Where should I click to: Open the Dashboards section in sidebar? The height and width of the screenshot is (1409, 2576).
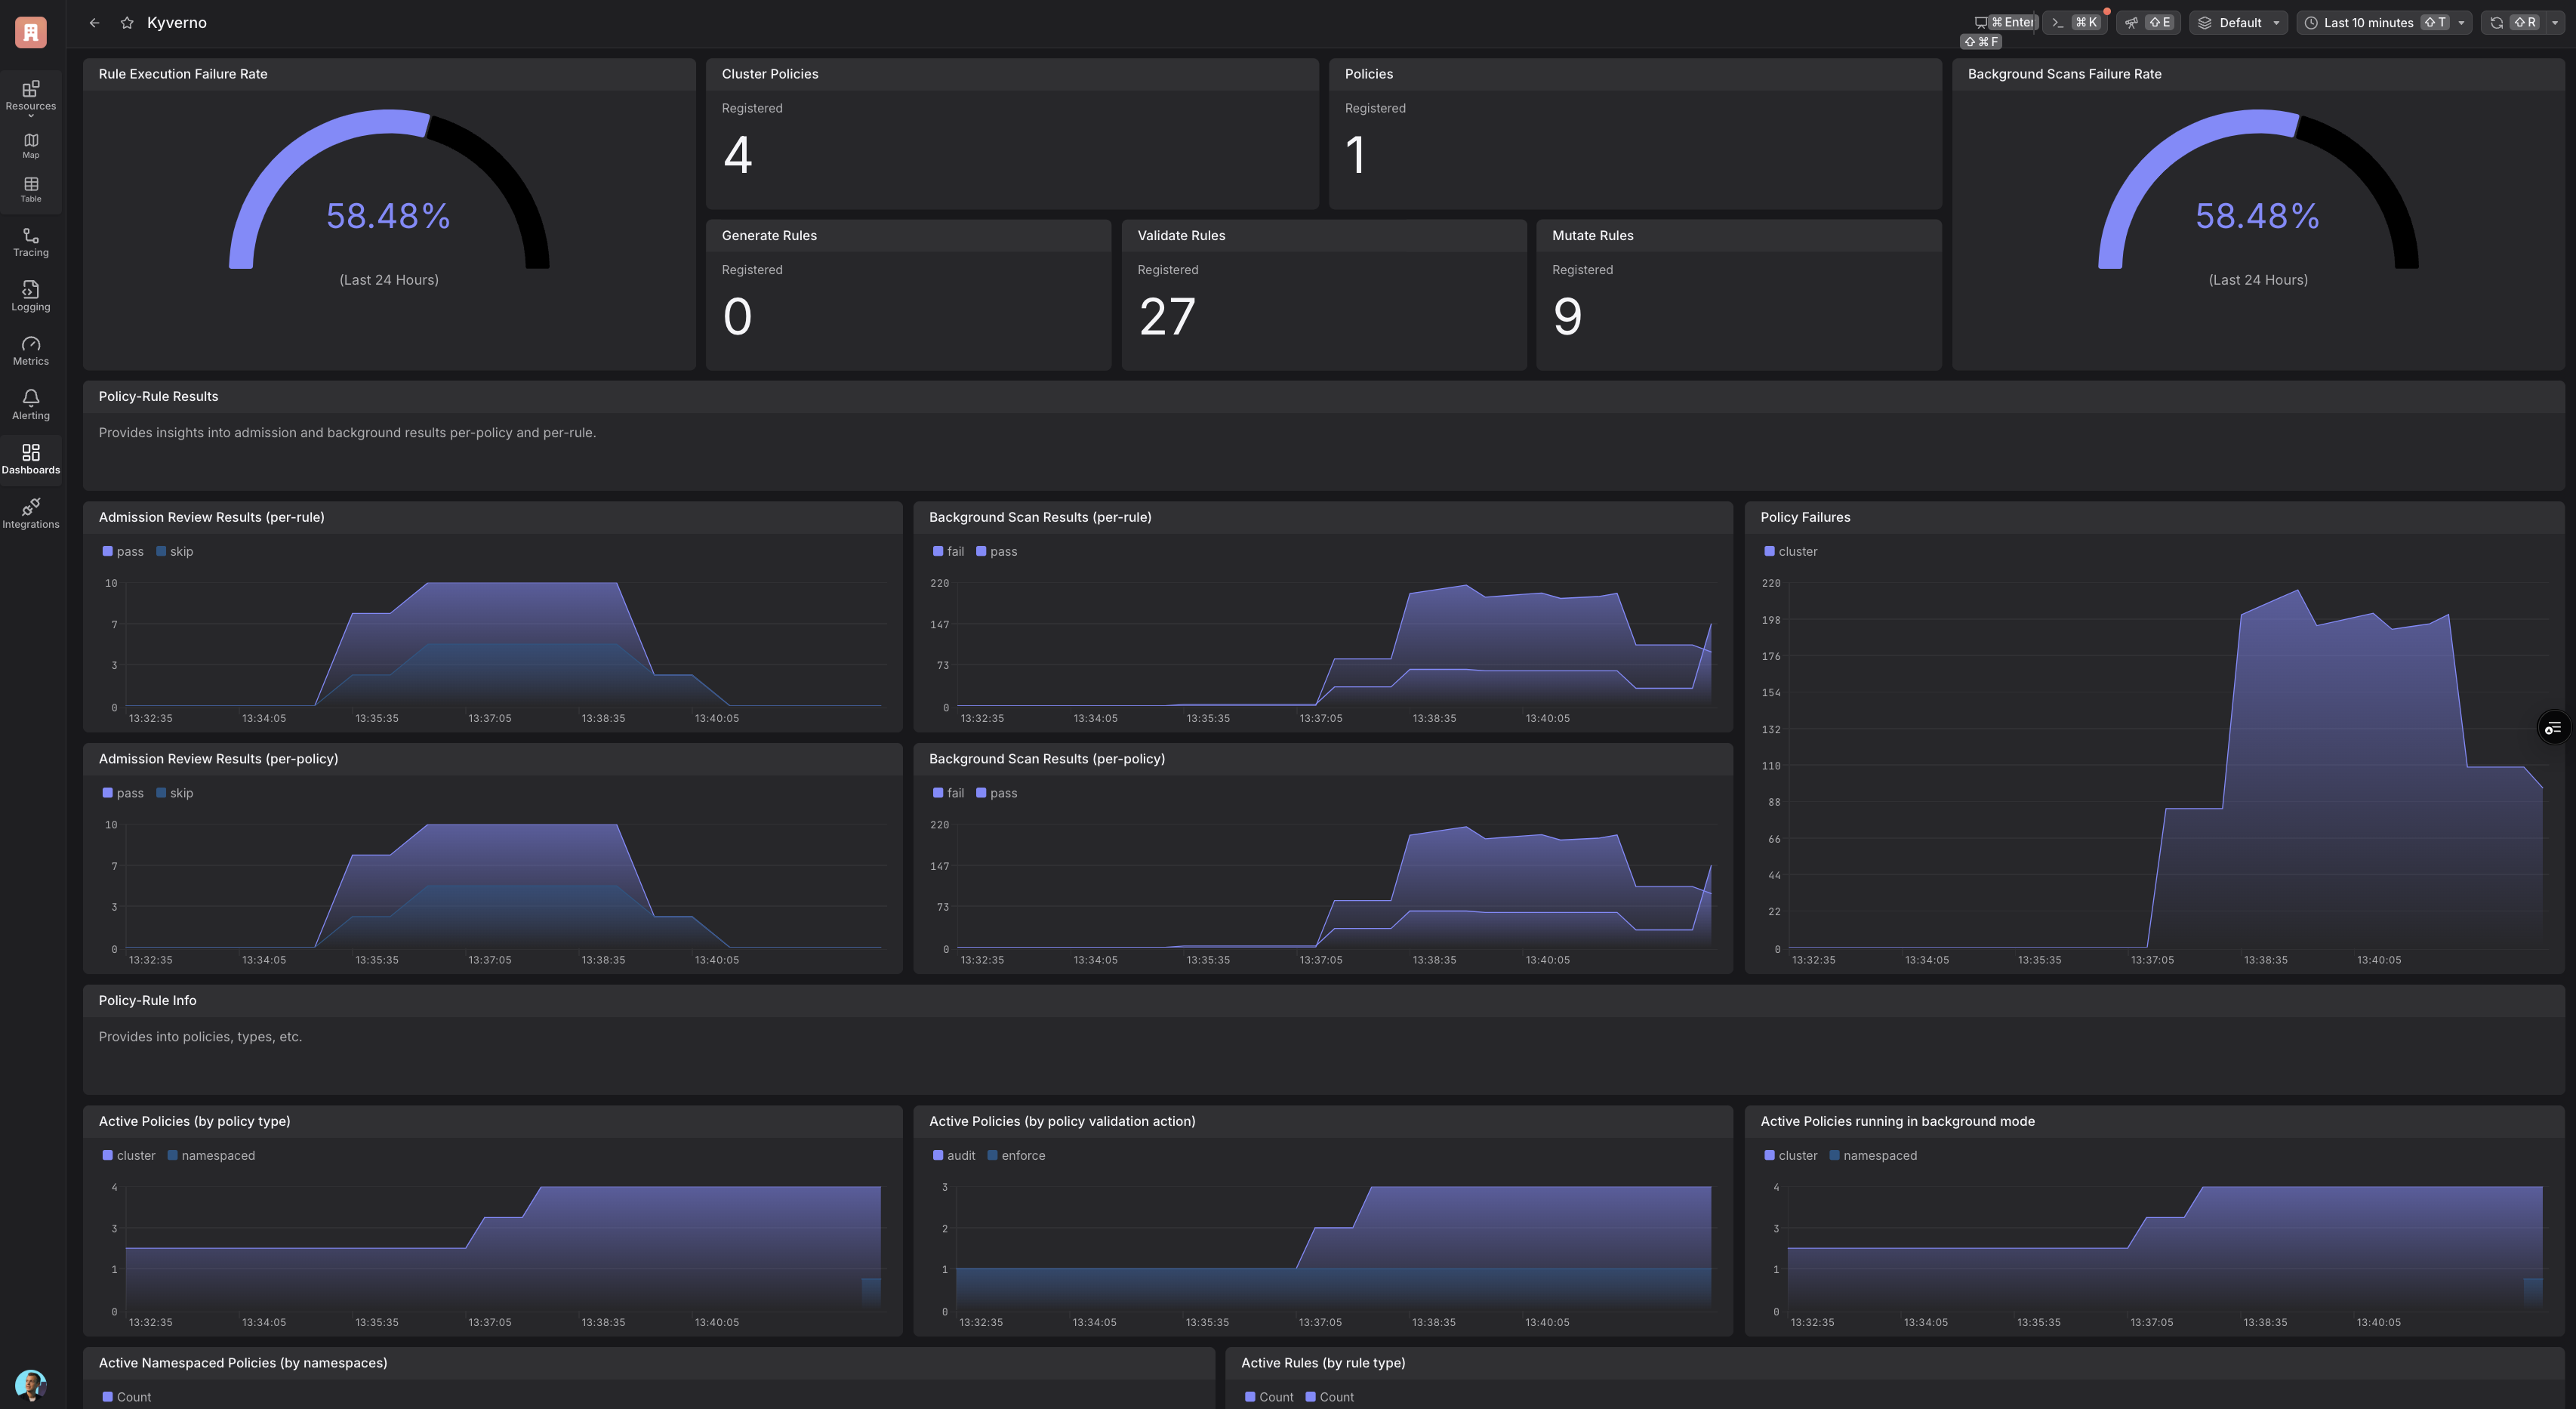(30, 459)
